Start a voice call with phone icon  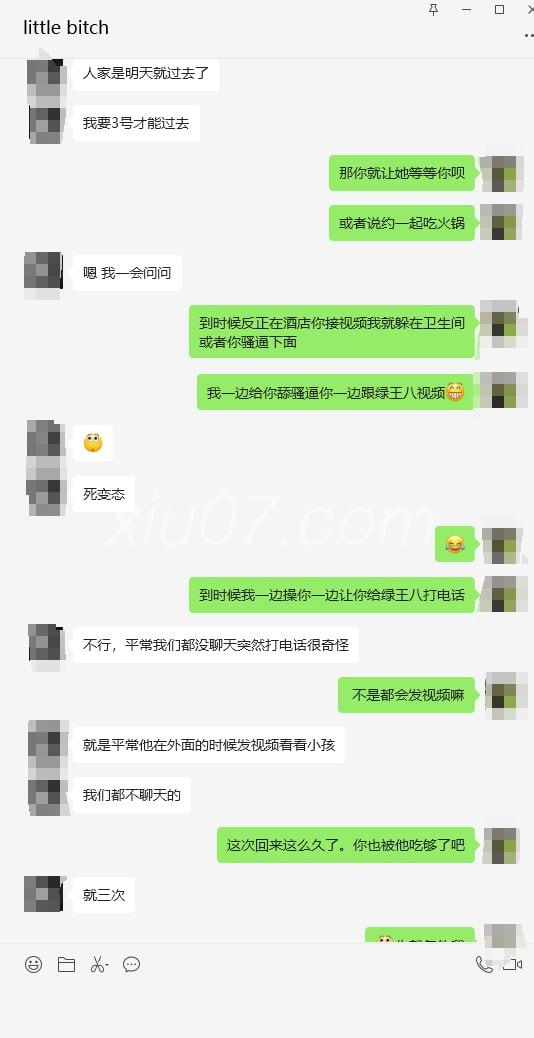[484, 965]
